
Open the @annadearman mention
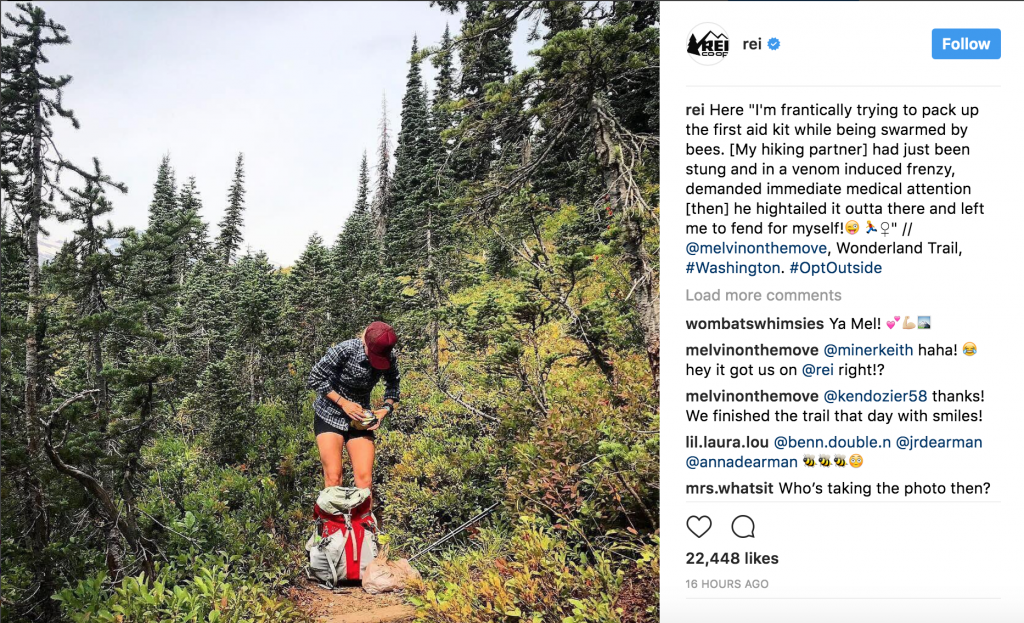tap(741, 461)
